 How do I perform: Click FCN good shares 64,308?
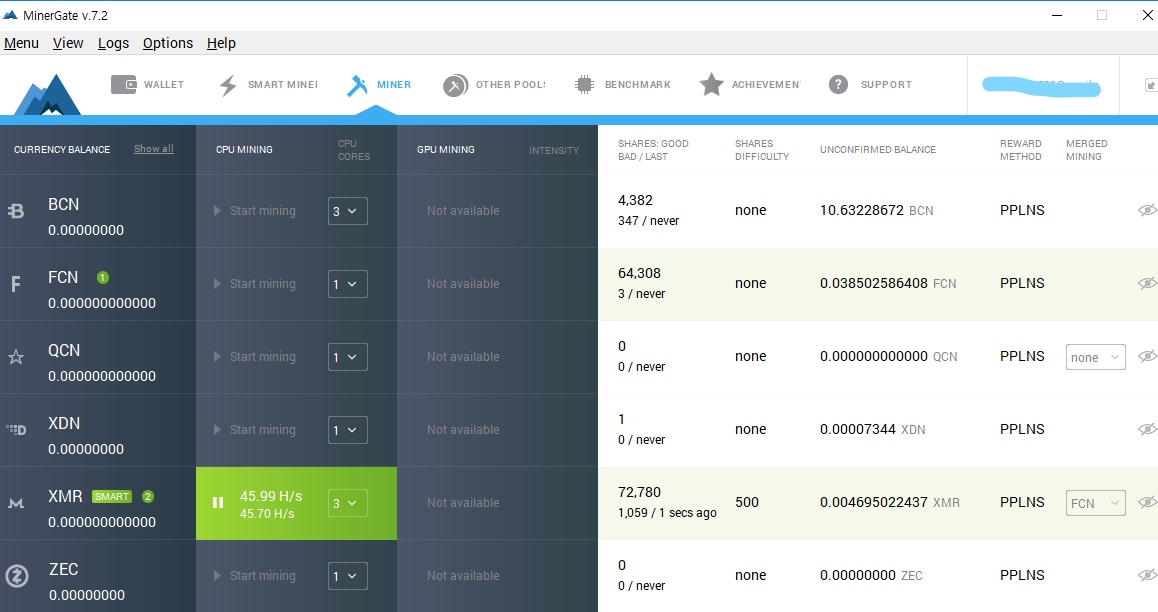click(640, 274)
